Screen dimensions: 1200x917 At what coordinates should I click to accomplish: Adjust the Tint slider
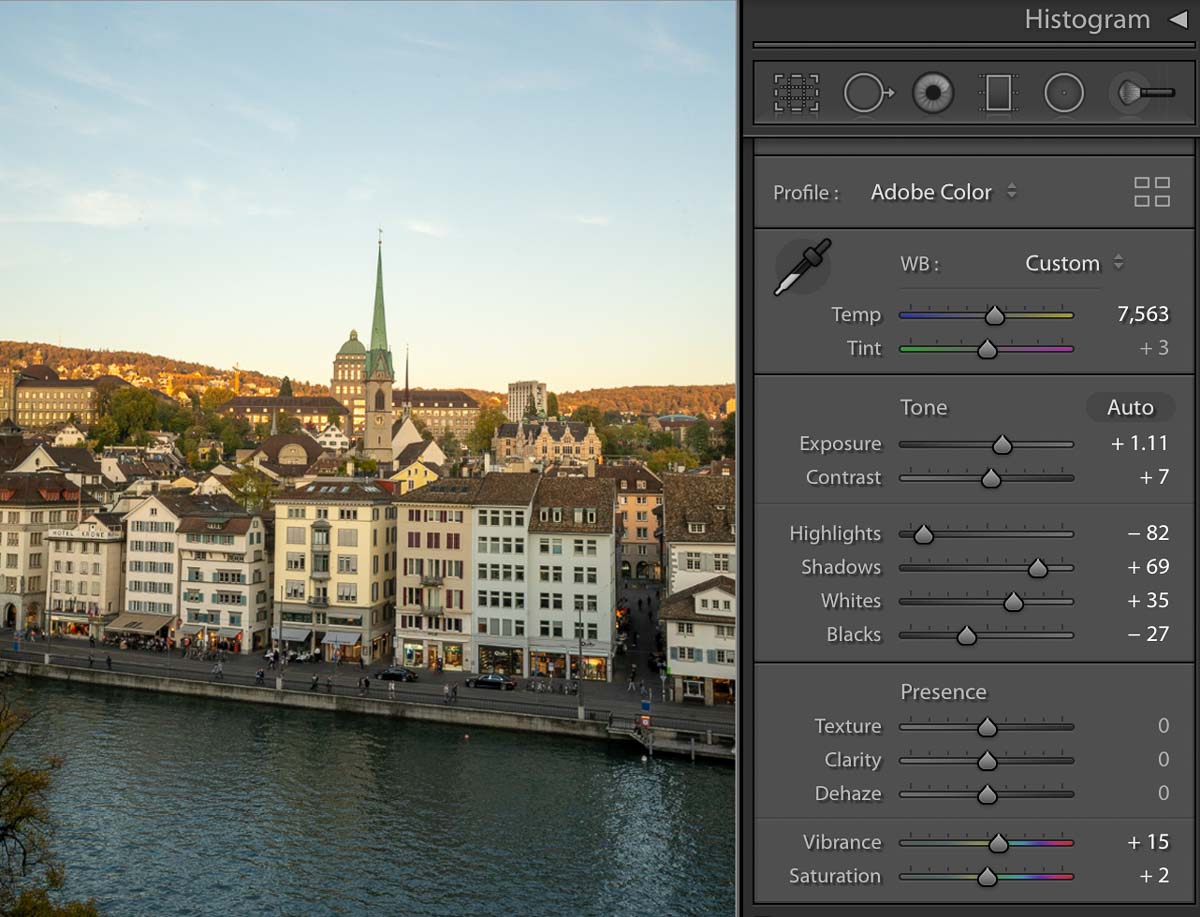pos(987,349)
